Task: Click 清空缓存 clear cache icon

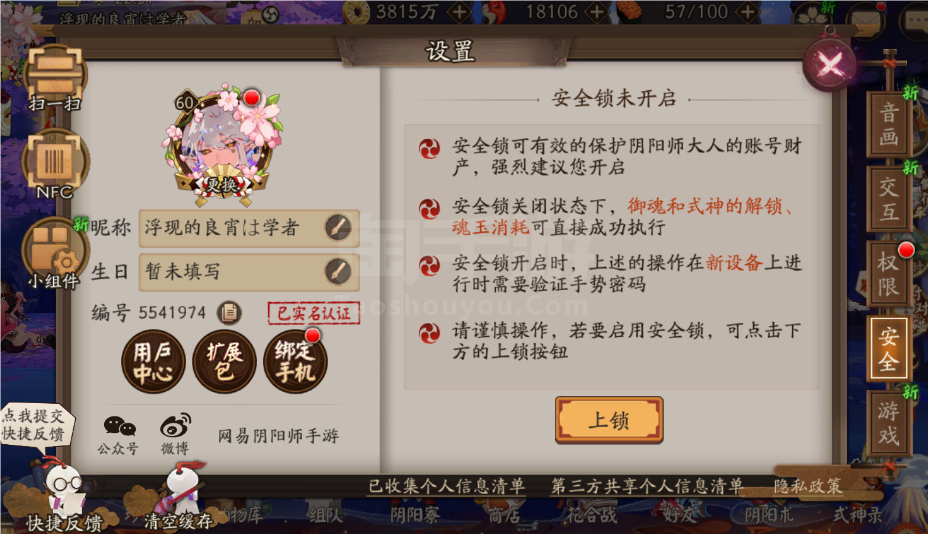Action: 178,496
